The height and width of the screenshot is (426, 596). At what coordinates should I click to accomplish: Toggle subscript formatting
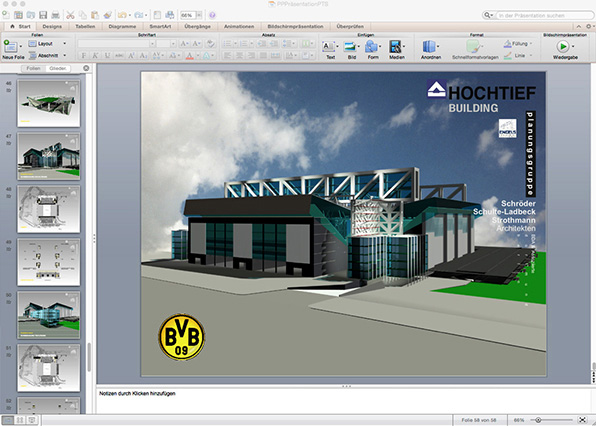point(143,55)
